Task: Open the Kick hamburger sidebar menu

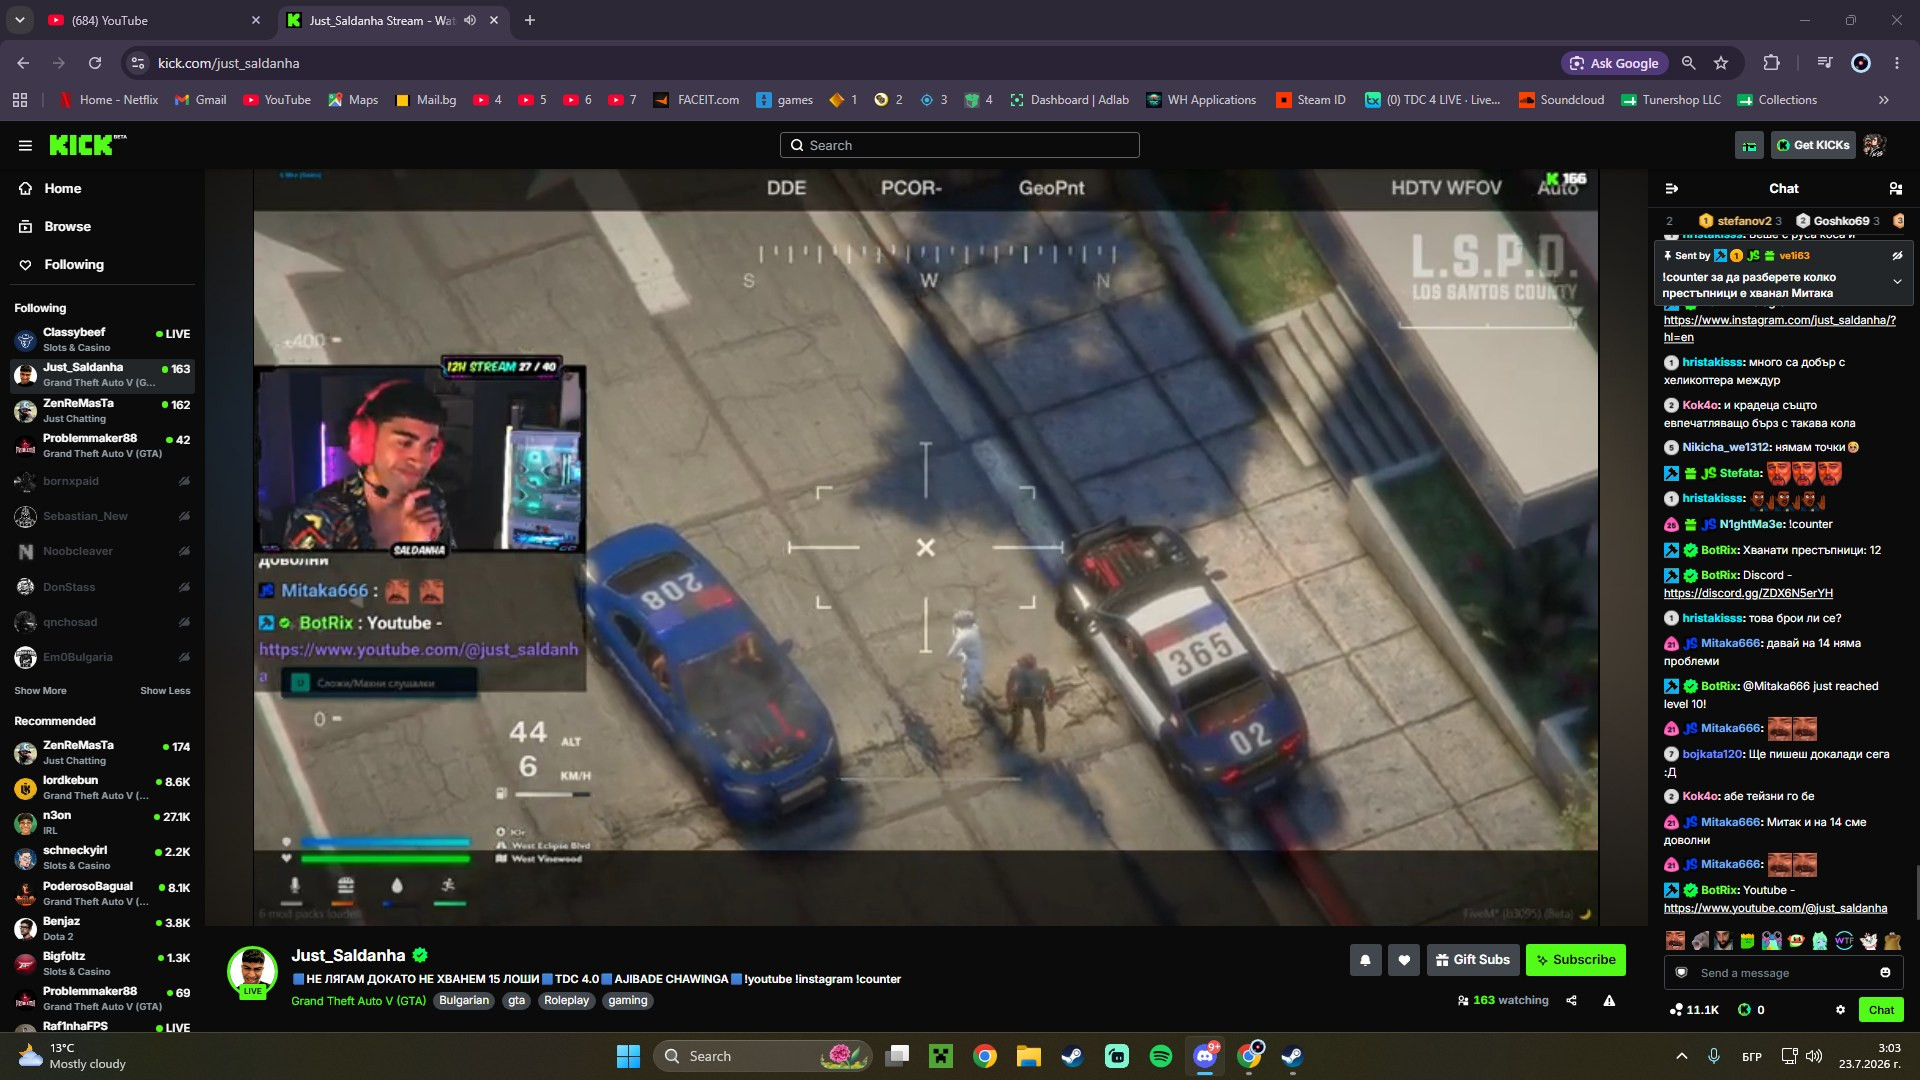Action: pos(25,145)
